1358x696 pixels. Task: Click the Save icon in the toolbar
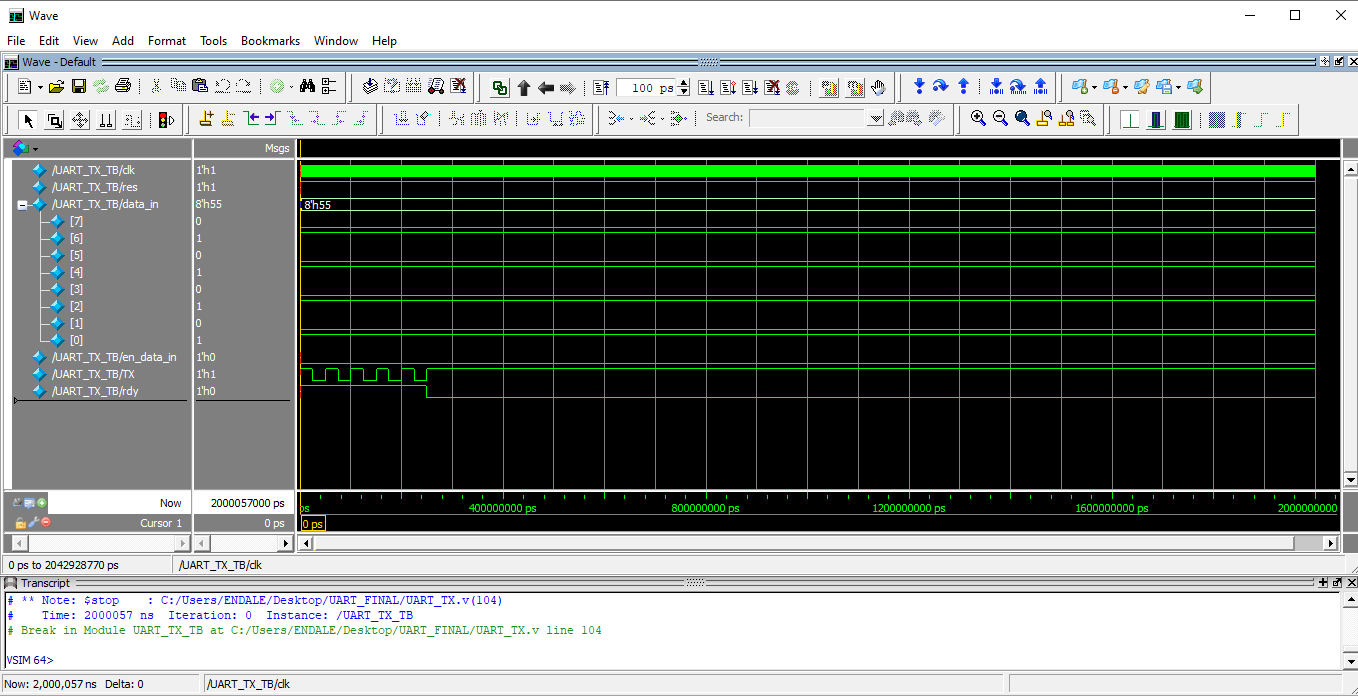[x=78, y=87]
